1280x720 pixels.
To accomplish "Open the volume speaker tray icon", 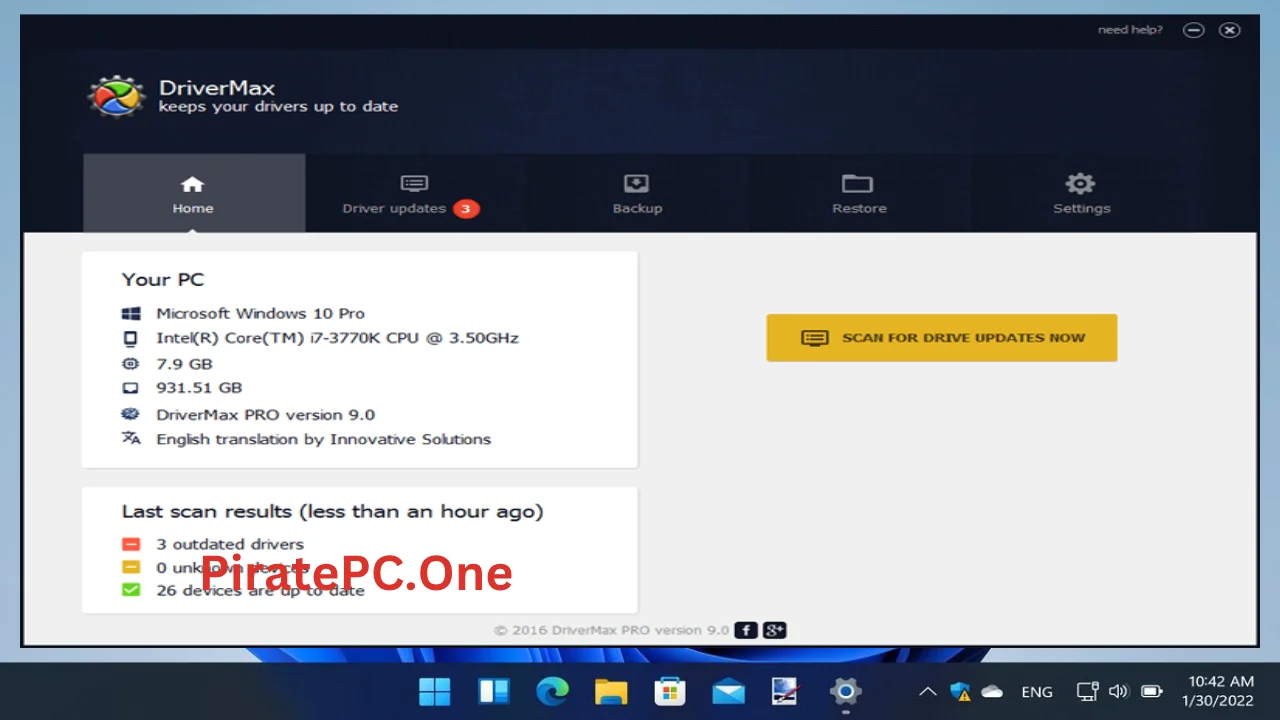I will point(1119,691).
